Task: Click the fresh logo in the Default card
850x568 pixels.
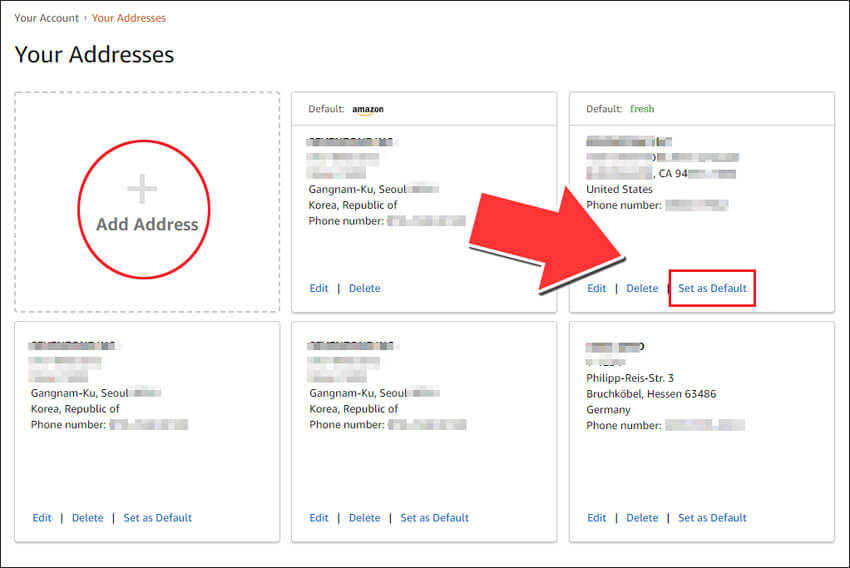Action: tap(642, 109)
